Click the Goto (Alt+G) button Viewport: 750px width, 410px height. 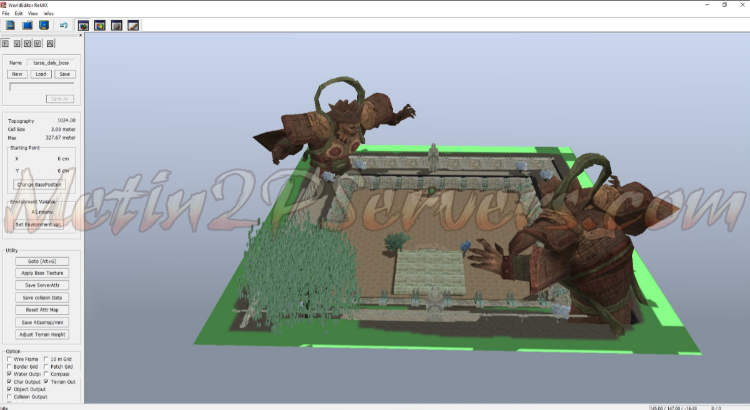click(x=42, y=261)
